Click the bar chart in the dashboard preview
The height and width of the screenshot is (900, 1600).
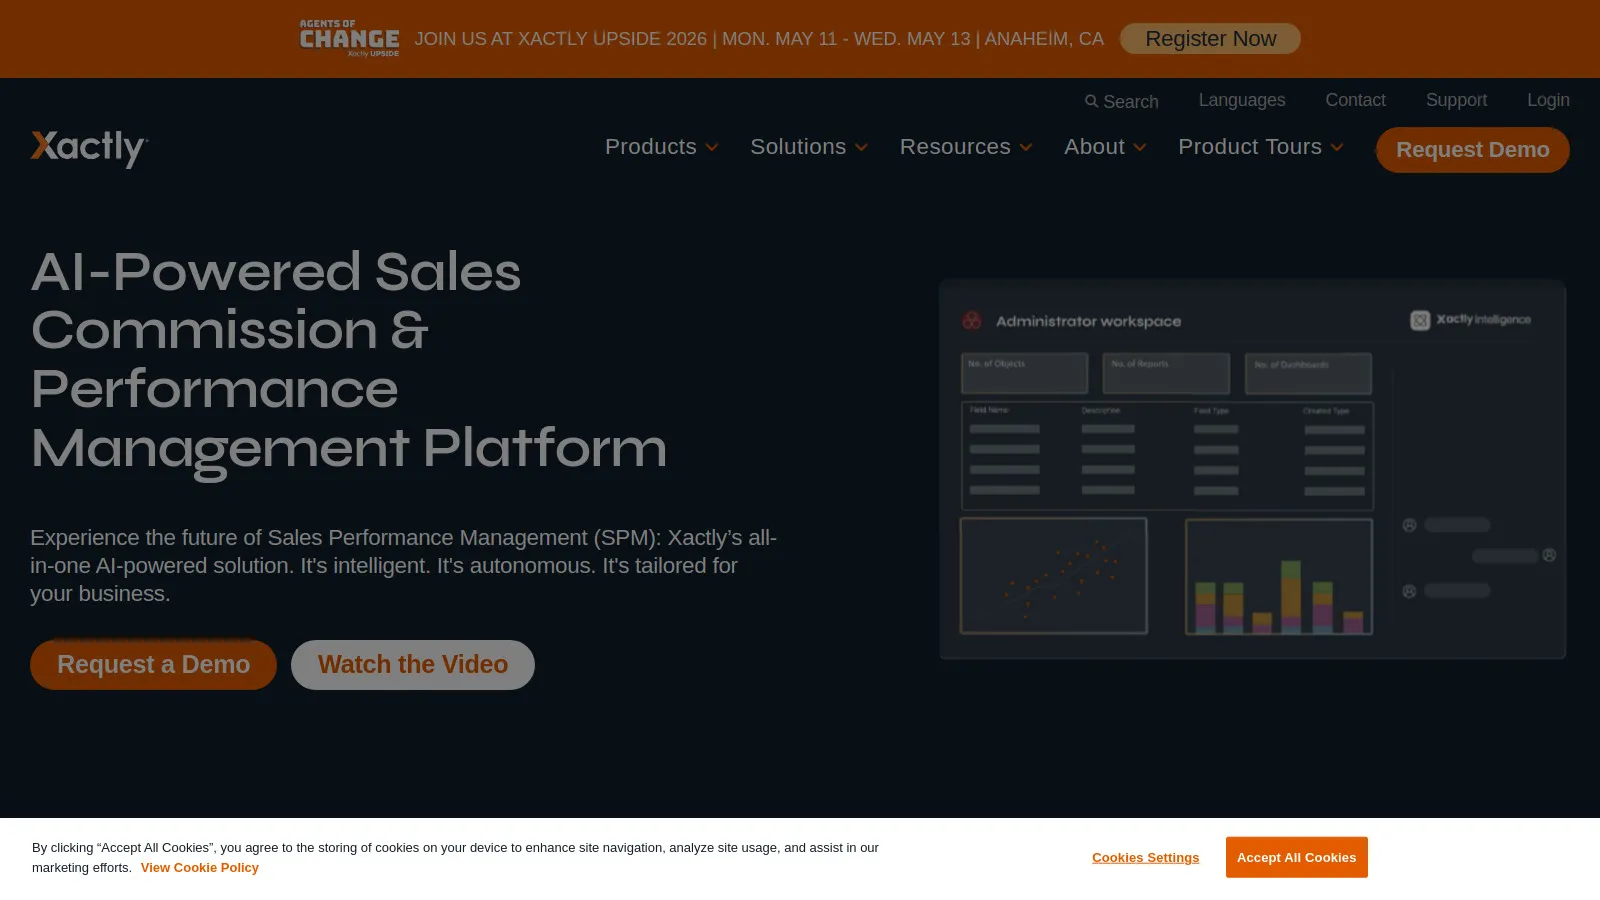click(x=1278, y=577)
